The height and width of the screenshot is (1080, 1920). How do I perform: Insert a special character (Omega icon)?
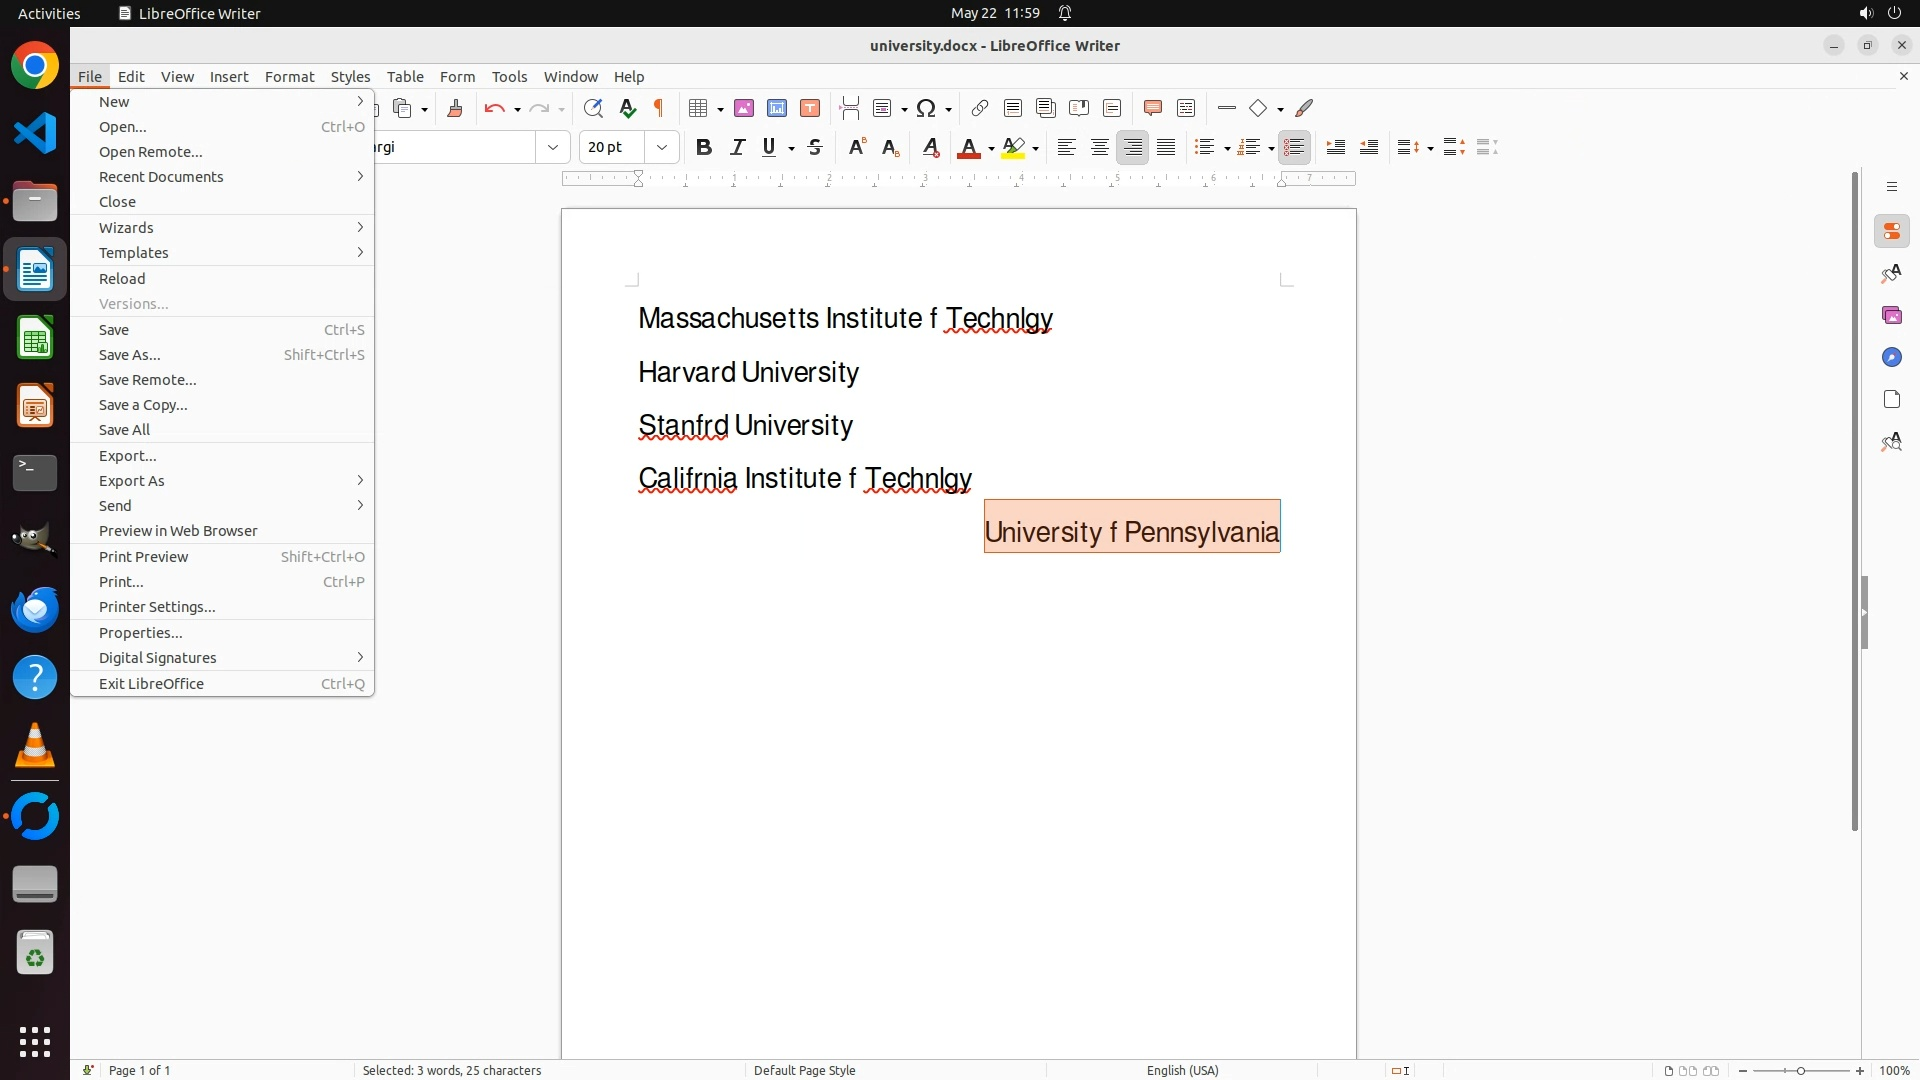(926, 108)
